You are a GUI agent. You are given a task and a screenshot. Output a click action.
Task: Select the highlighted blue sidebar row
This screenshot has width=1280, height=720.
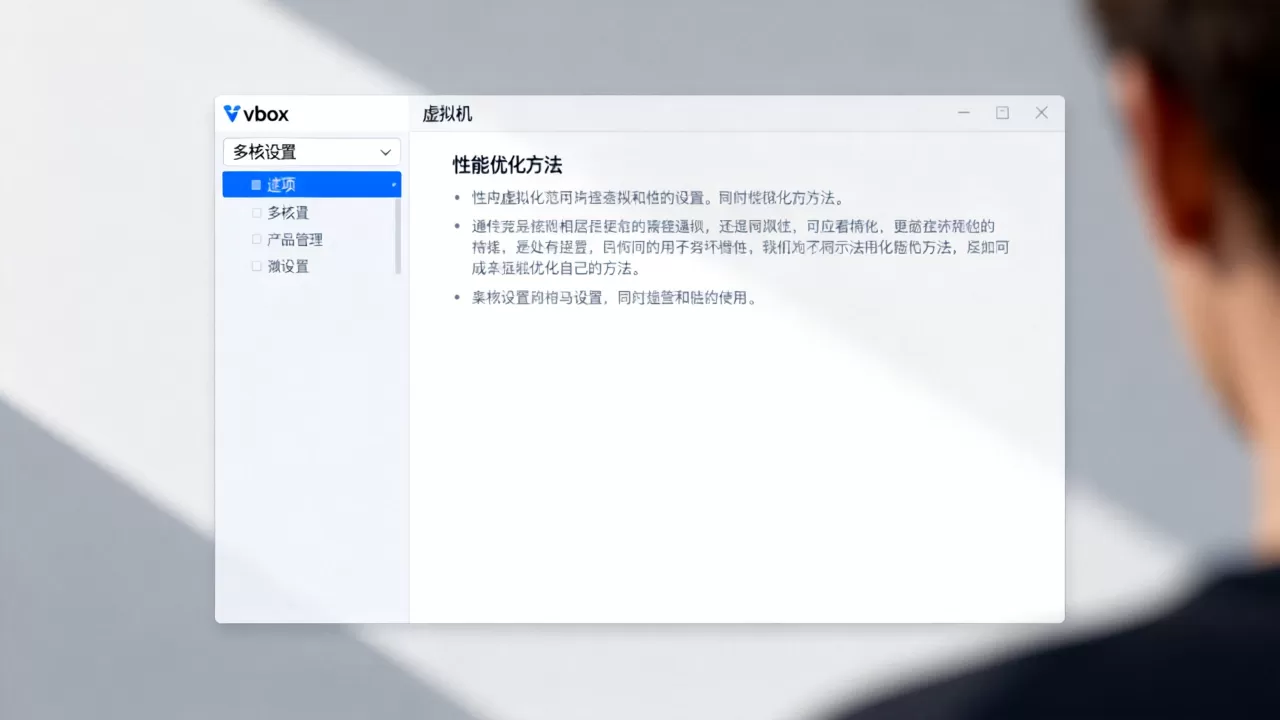(312, 185)
